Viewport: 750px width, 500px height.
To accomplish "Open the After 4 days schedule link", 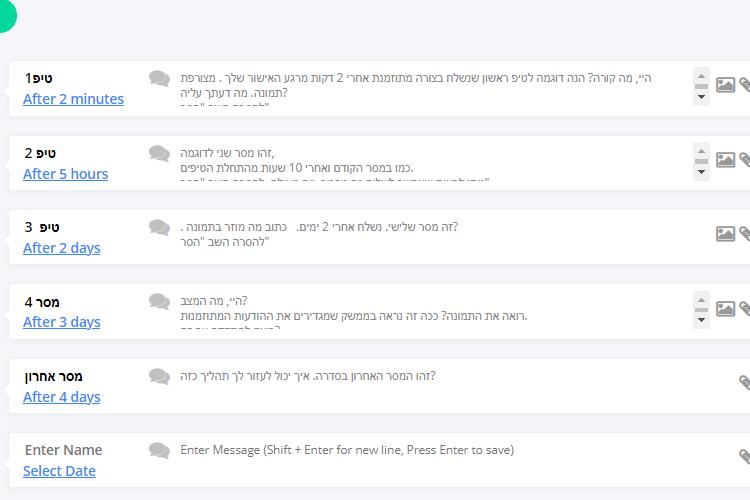I will [62, 397].
